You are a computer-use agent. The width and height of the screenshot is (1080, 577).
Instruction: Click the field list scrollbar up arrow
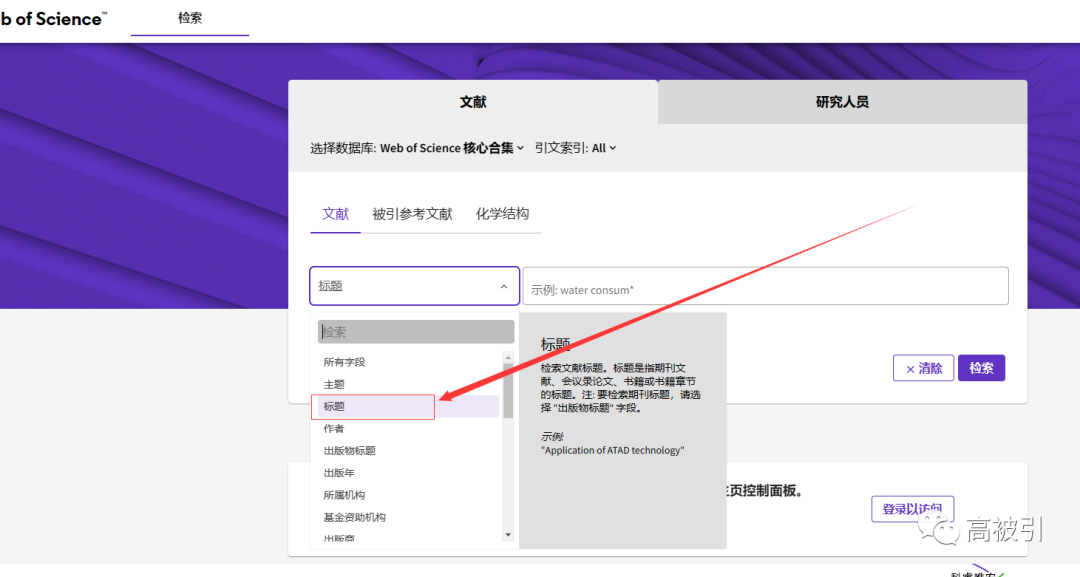pos(508,357)
